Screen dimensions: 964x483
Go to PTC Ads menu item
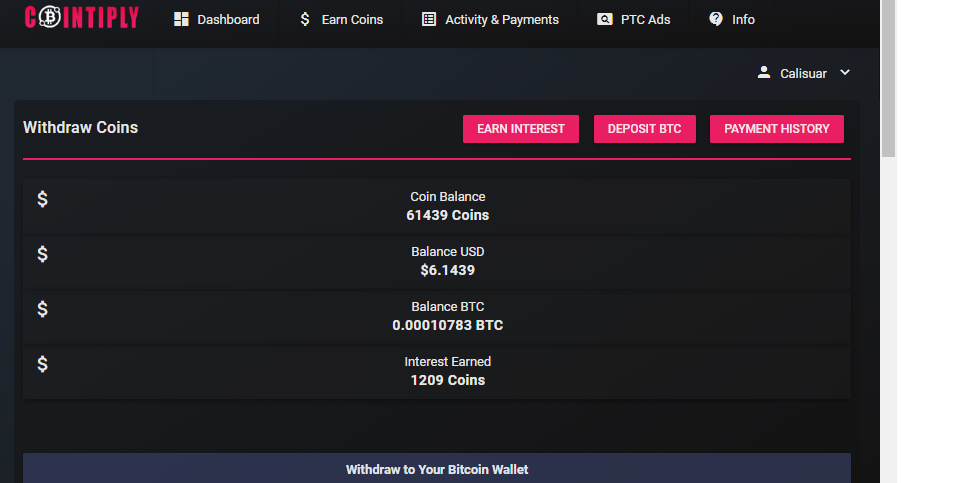pyautogui.click(x=633, y=20)
